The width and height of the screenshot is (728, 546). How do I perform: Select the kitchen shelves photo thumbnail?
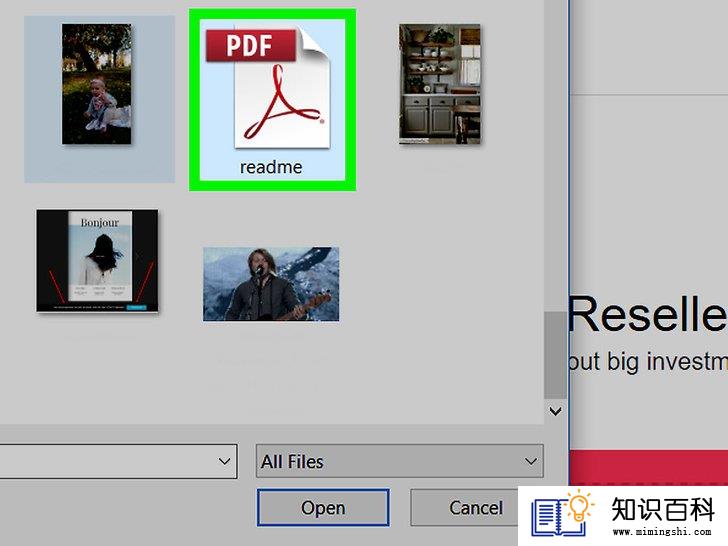click(x=440, y=84)
